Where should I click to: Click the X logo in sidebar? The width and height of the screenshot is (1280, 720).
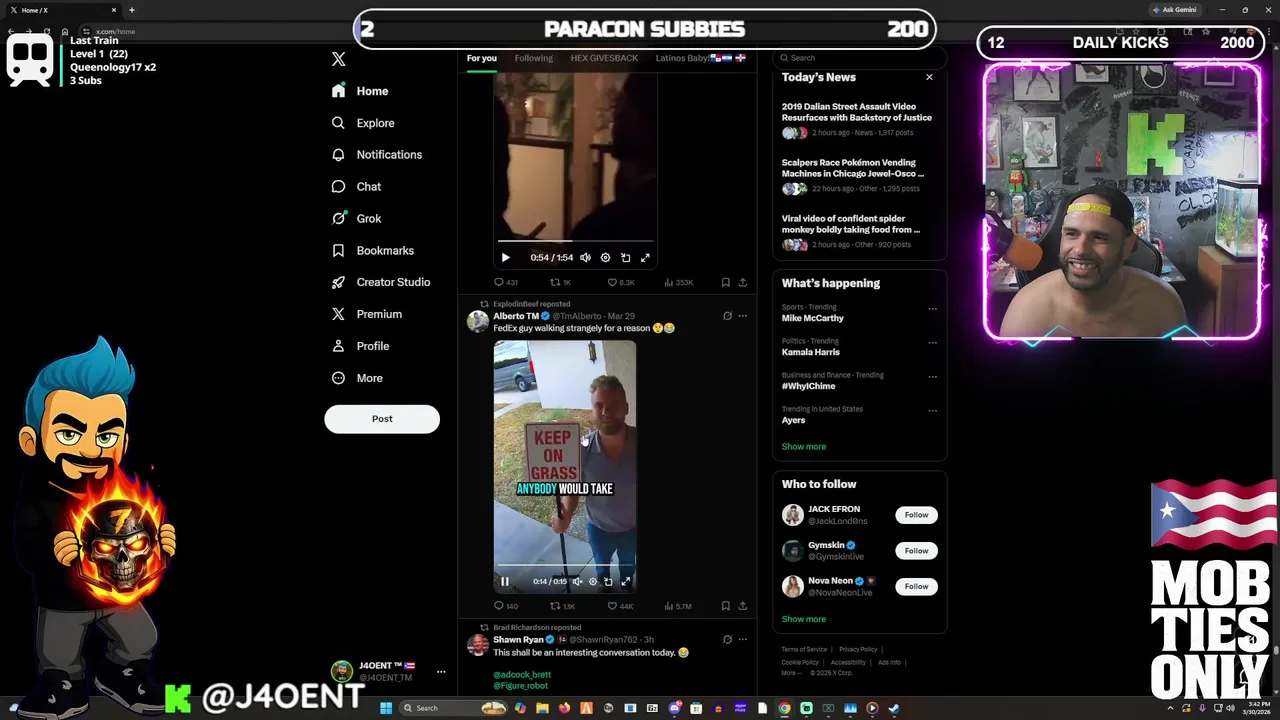(338, 59)
